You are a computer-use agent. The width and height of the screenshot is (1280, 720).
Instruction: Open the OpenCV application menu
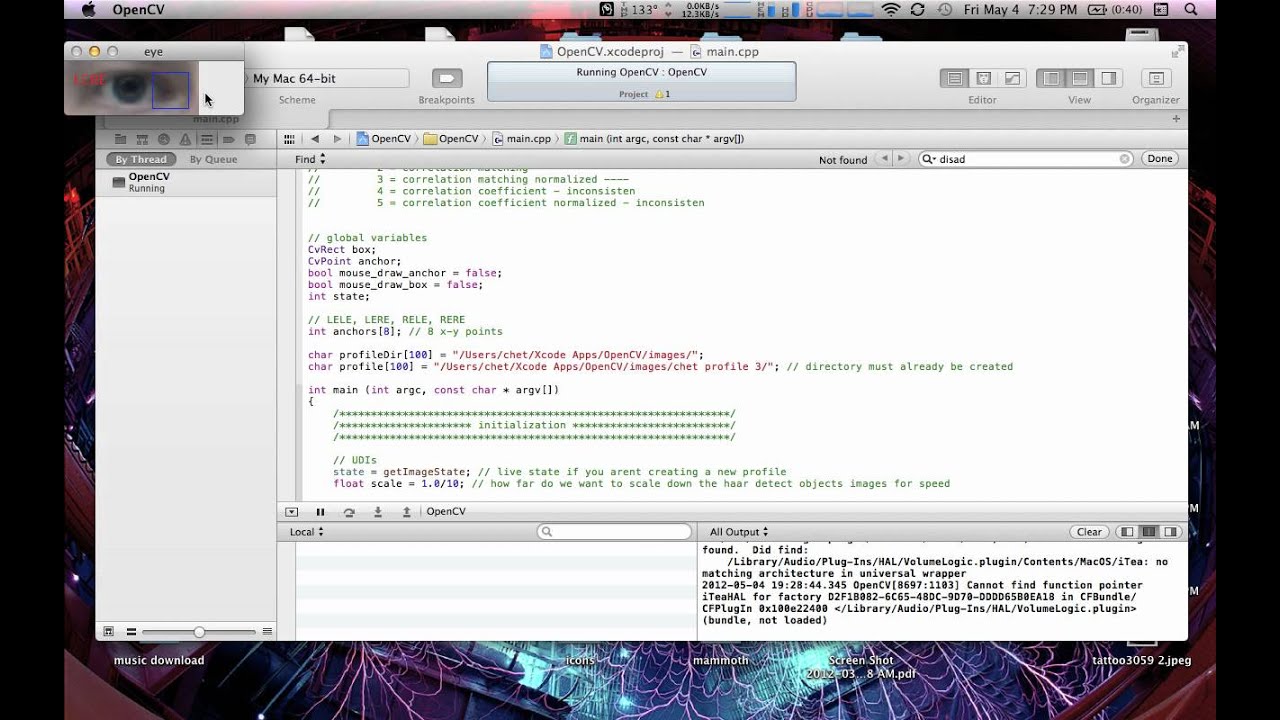139,9
